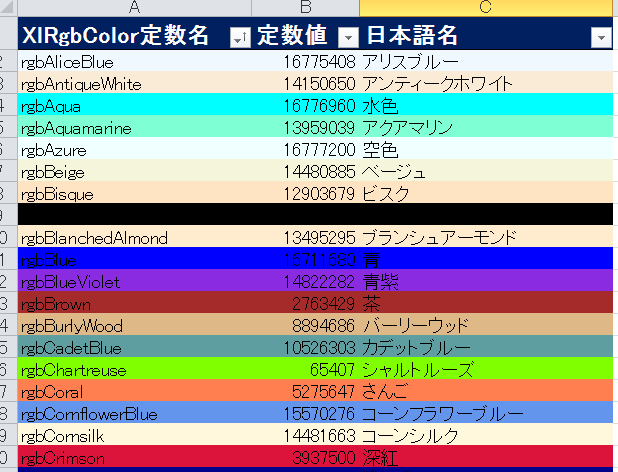Select cell rgbBrown
Screen dimensions: 618x472
coord(134,303)
